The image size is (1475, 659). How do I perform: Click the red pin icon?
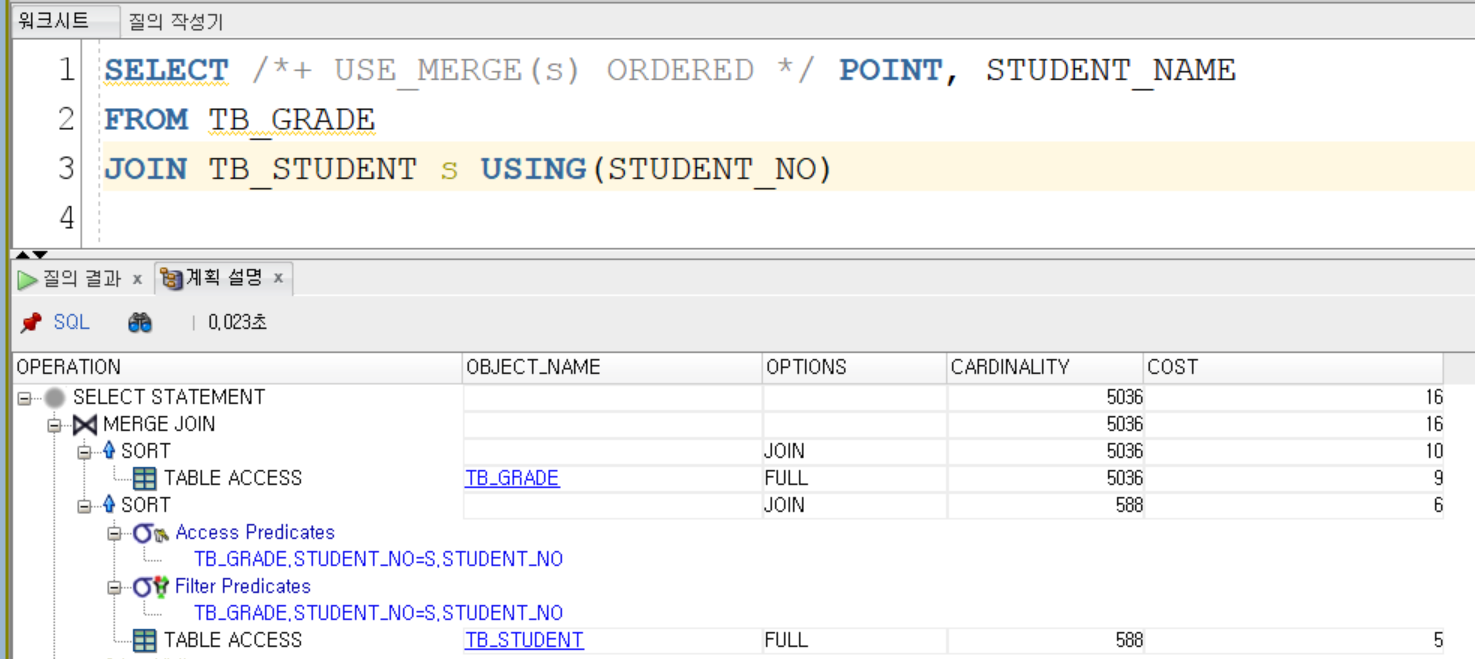tap(31, 323)
